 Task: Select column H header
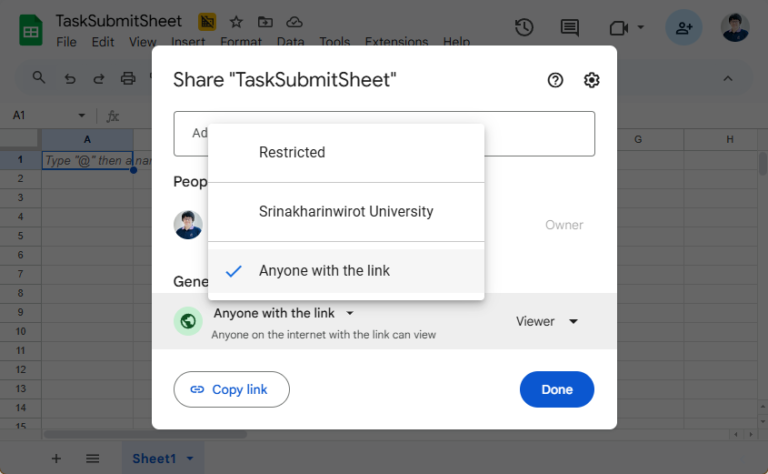[x=730, y=140]
